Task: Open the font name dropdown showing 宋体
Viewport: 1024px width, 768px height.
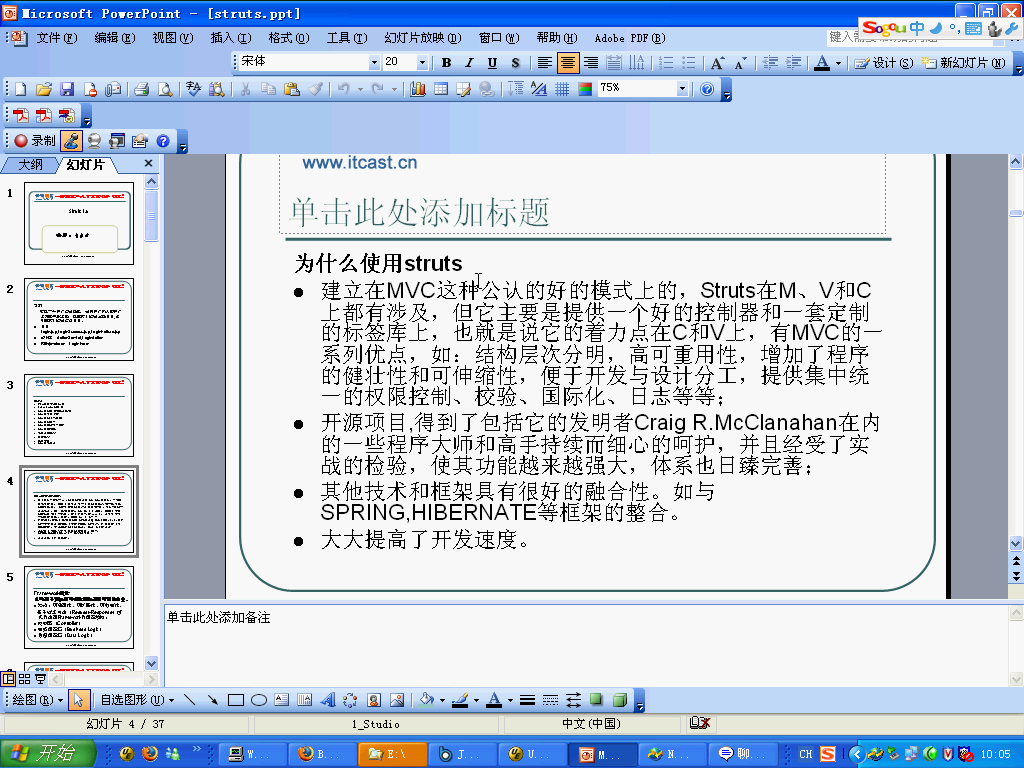Action: (x=374, y=62)
